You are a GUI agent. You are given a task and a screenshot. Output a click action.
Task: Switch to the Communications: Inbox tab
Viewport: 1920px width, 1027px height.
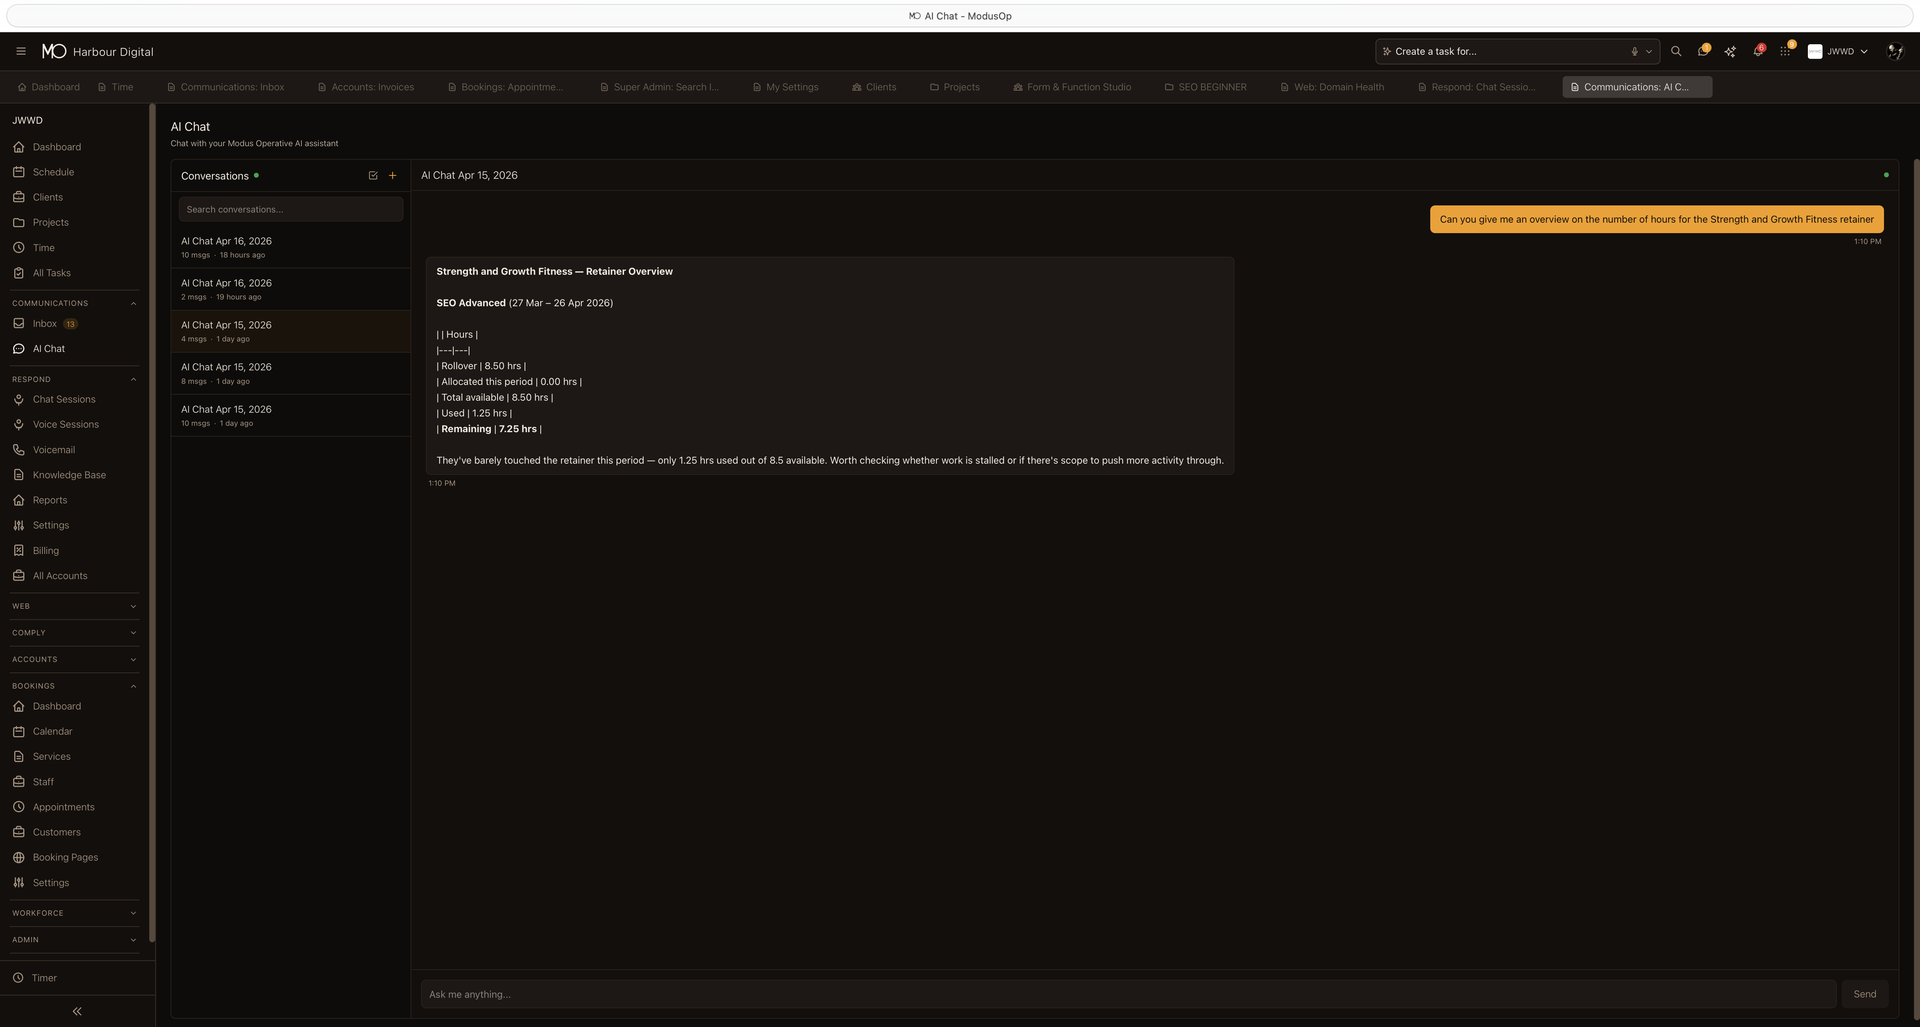click(x=225, y=87)
